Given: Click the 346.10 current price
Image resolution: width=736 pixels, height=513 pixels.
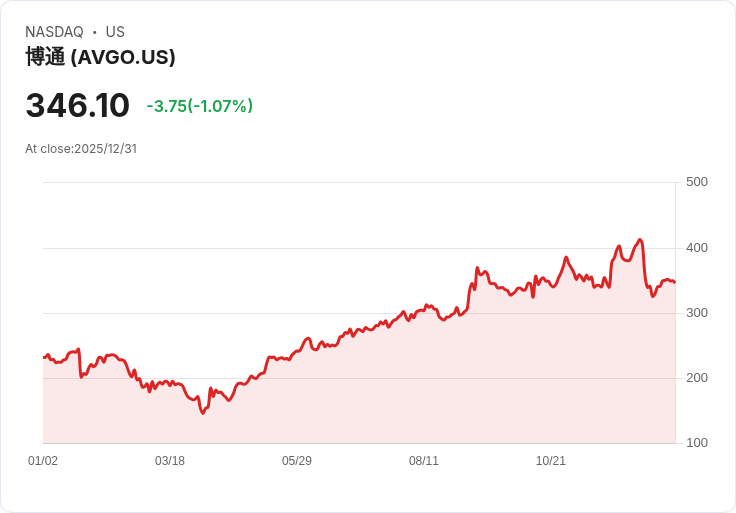Looking at the screenshot, I should point(78,106).
